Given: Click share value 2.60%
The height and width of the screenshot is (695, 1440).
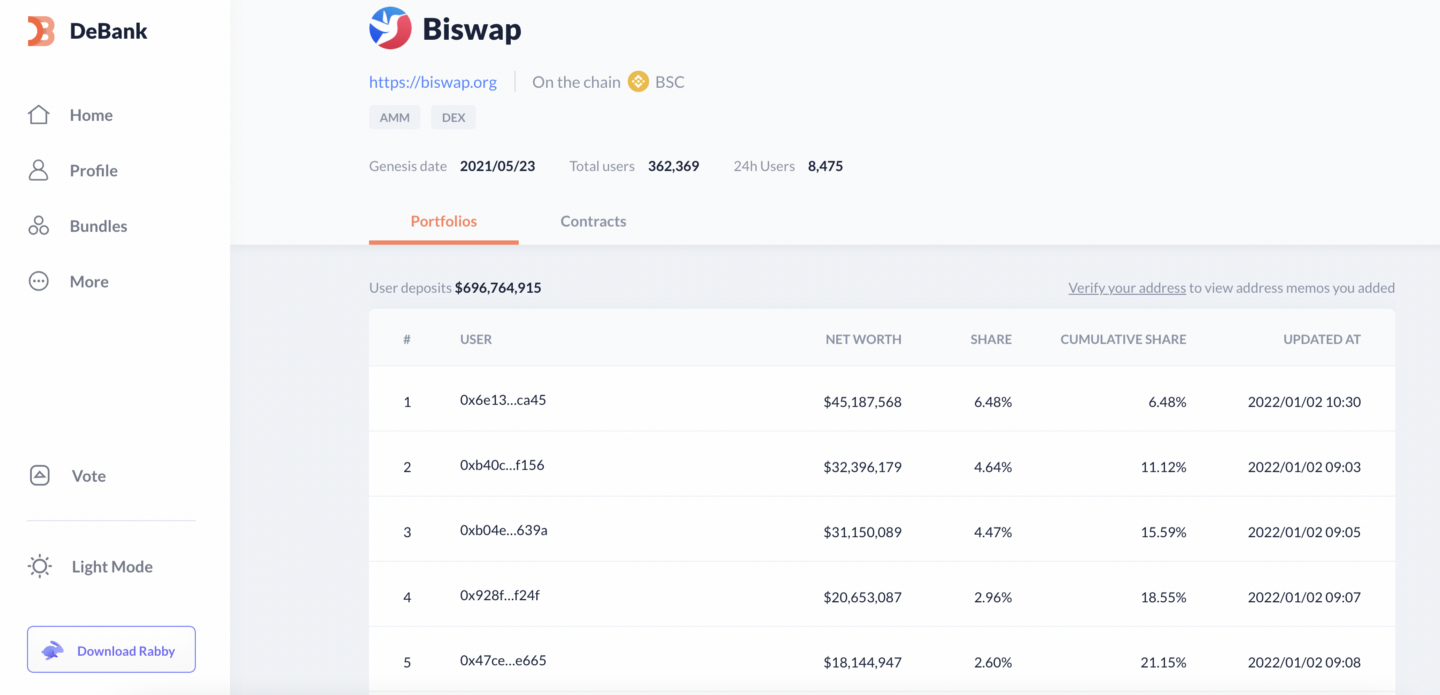Looking at the screenshot, I should (993, 662).
